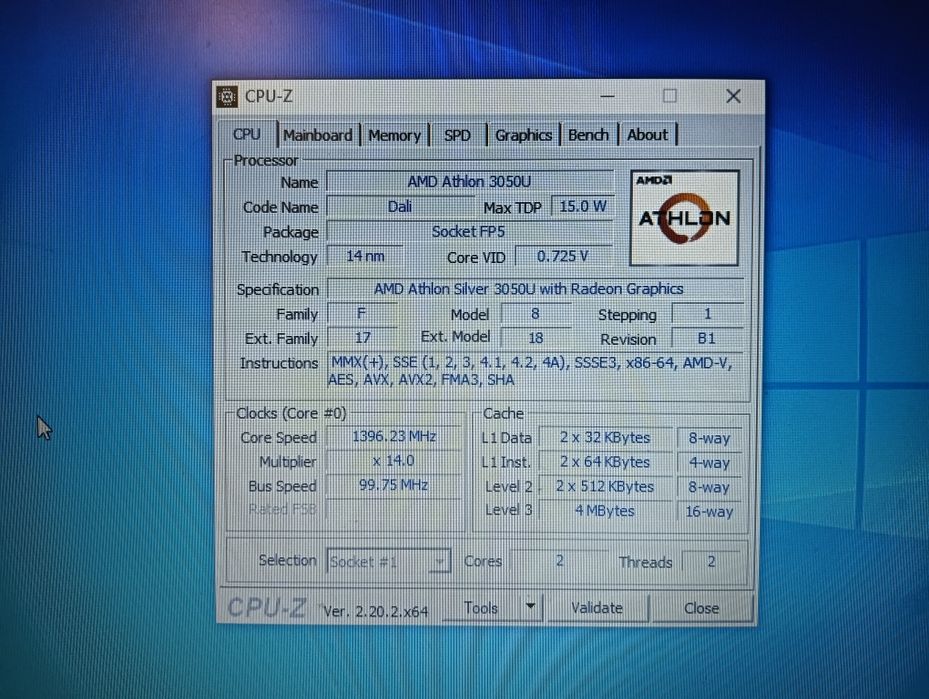Open the Socket #1 selection dropdown
The height and width of the screenshot is (699, 929).
[389, 561]
